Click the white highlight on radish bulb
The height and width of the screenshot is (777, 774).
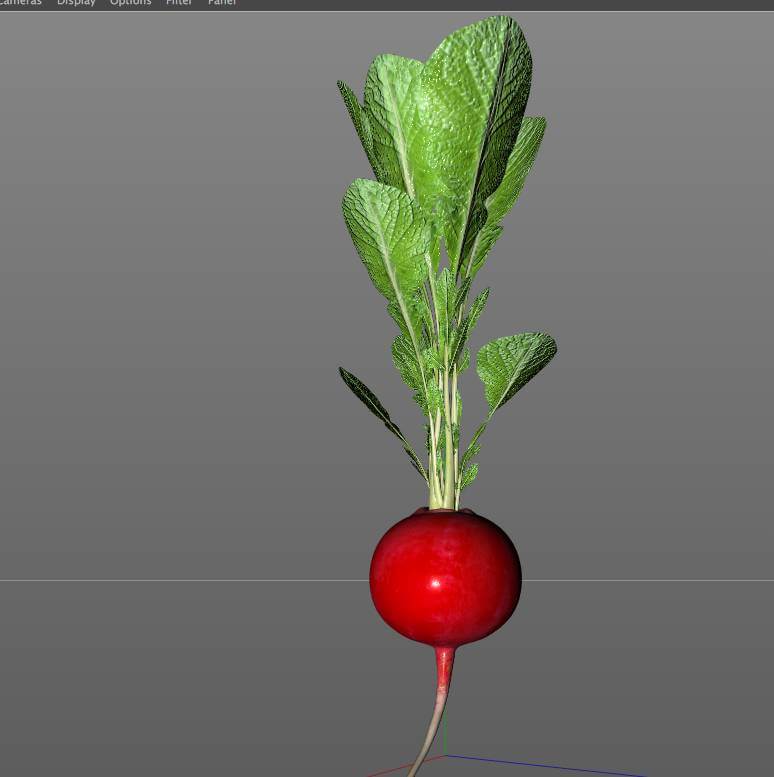click(435, 582)
